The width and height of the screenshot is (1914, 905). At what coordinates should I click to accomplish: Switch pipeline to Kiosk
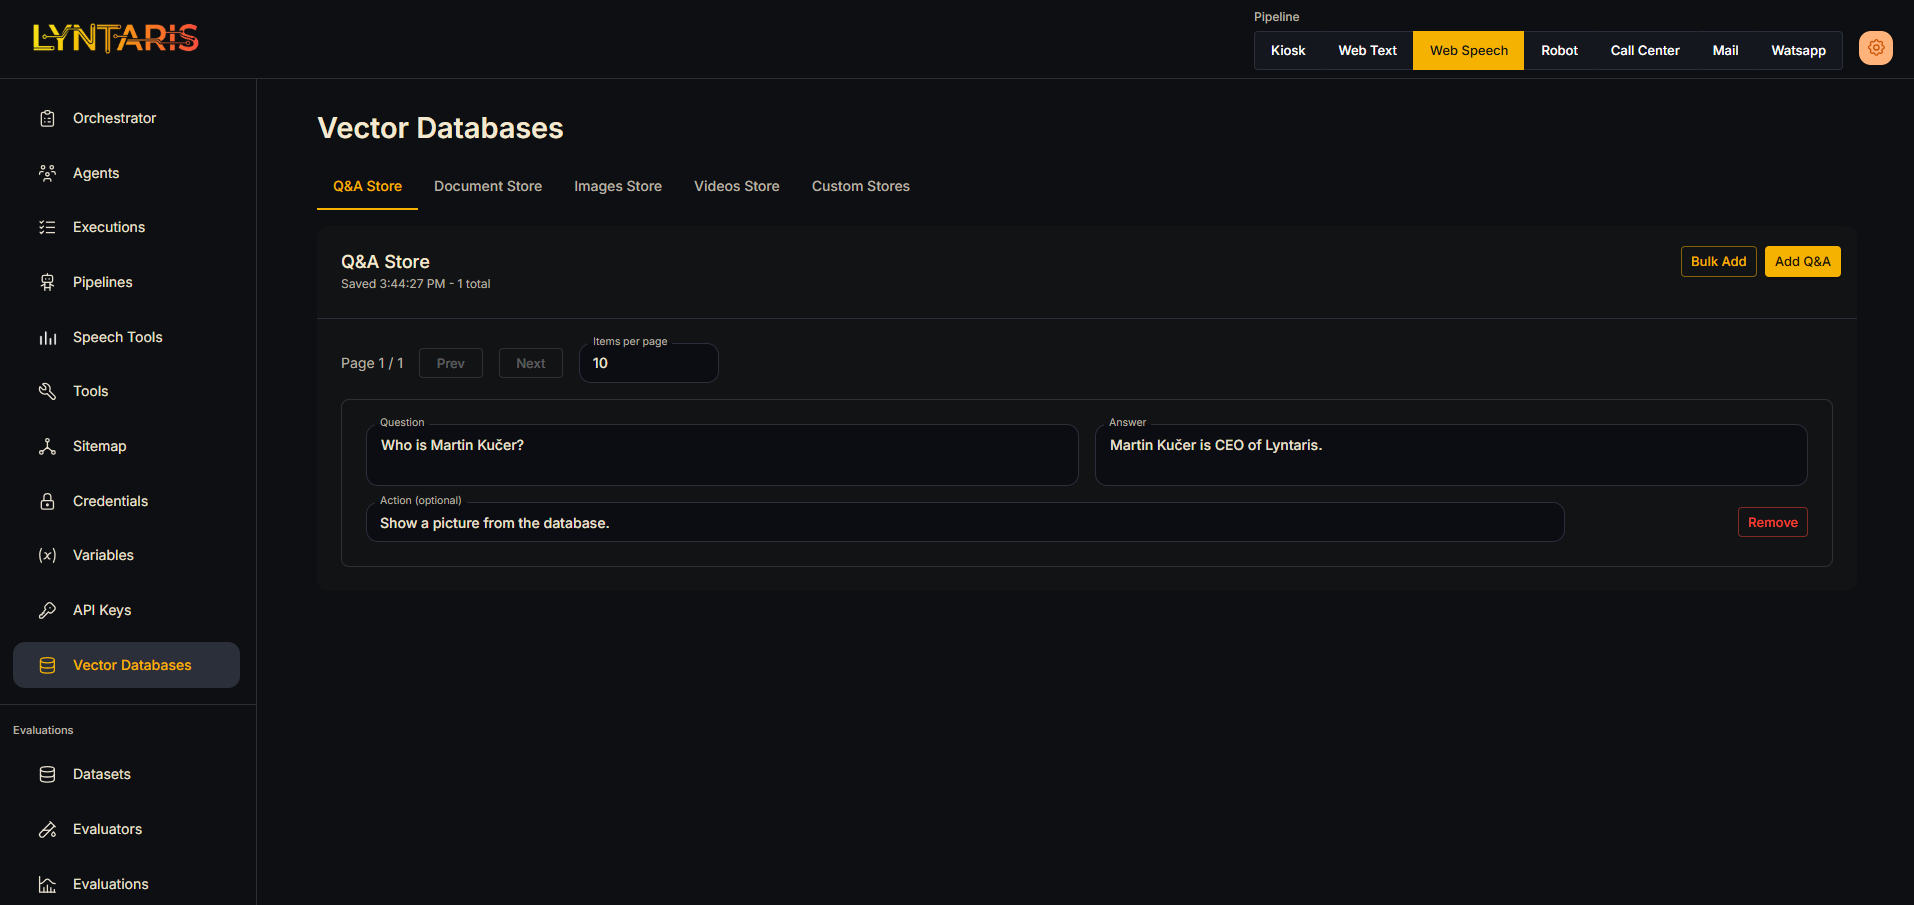coord(1287,50)
